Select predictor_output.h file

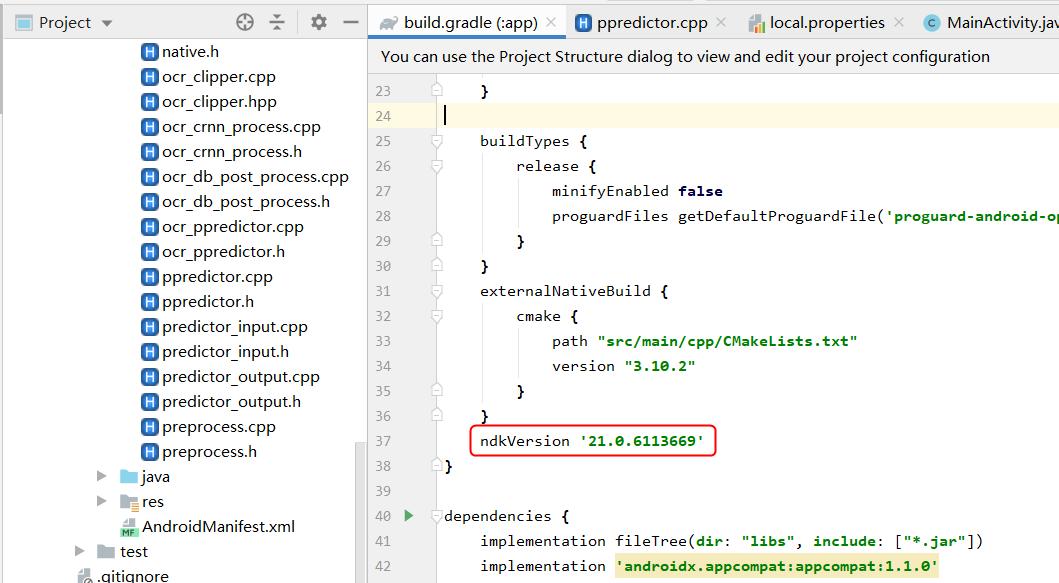point(231,402)
